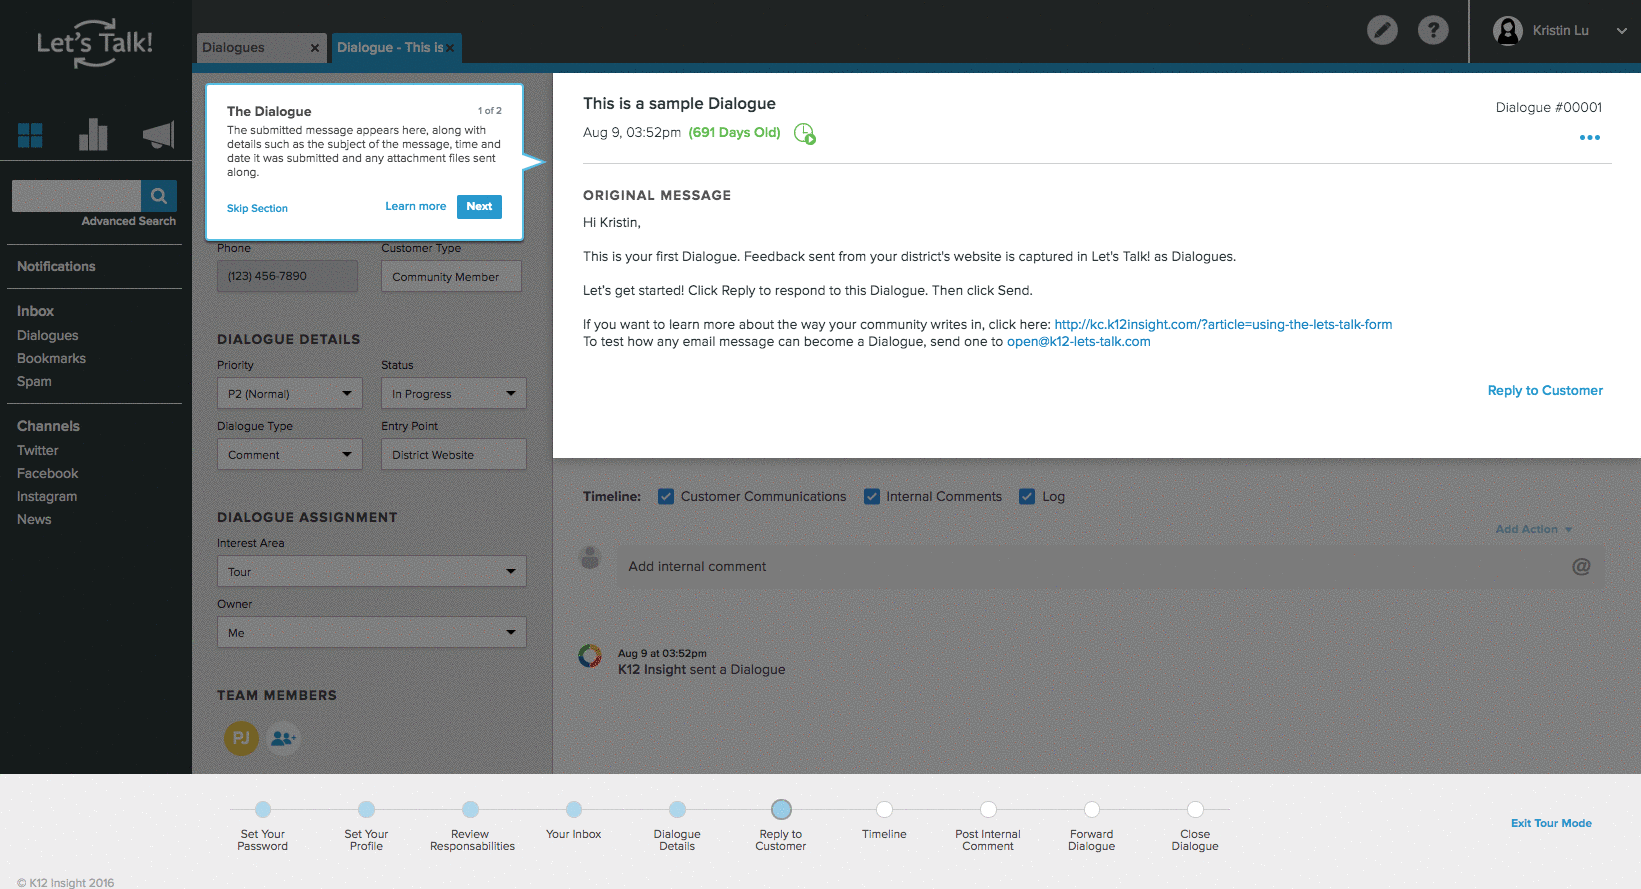Expand the Owner dropdown showing Me

click(371, 633)
